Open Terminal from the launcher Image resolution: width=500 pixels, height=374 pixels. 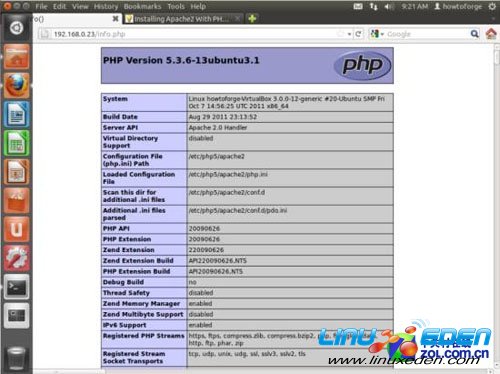click(x=16, y=287)
